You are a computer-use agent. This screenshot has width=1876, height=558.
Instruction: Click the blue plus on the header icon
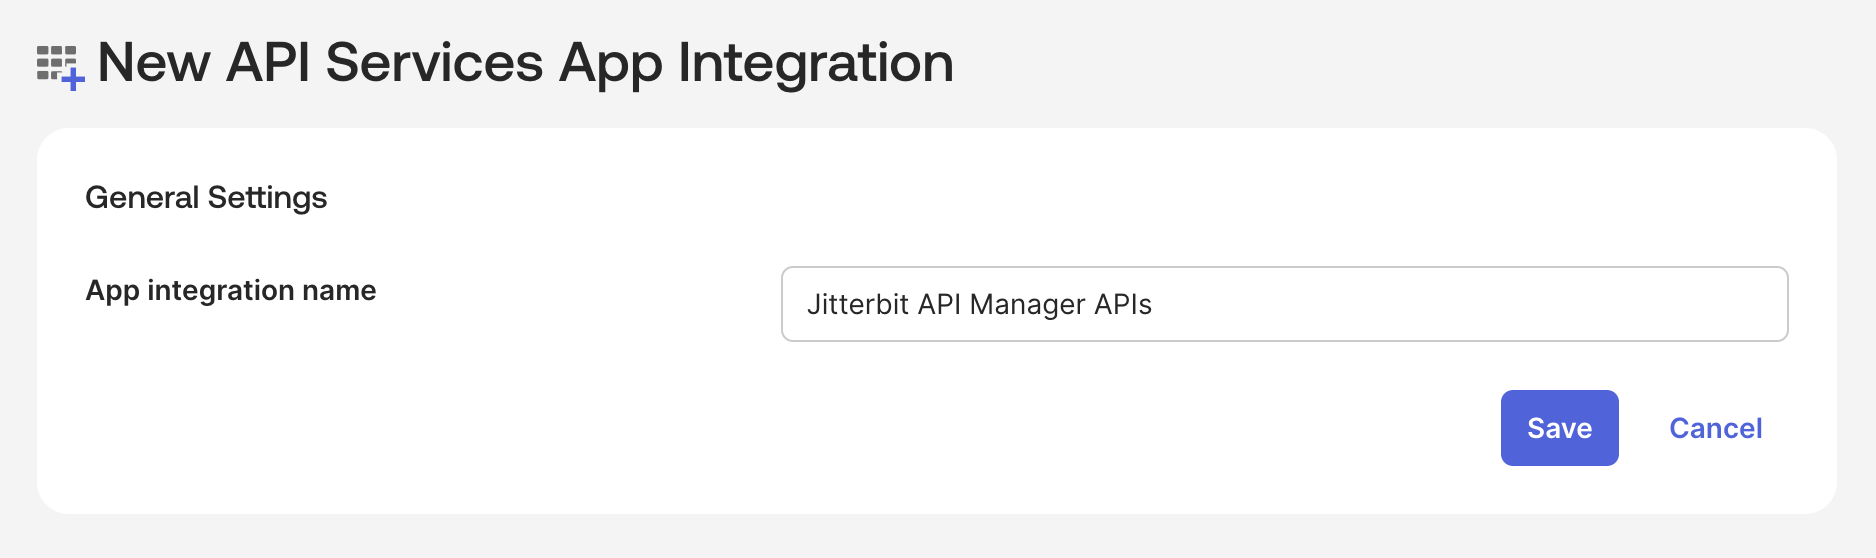pyautogui.click(x=73, y=79)
